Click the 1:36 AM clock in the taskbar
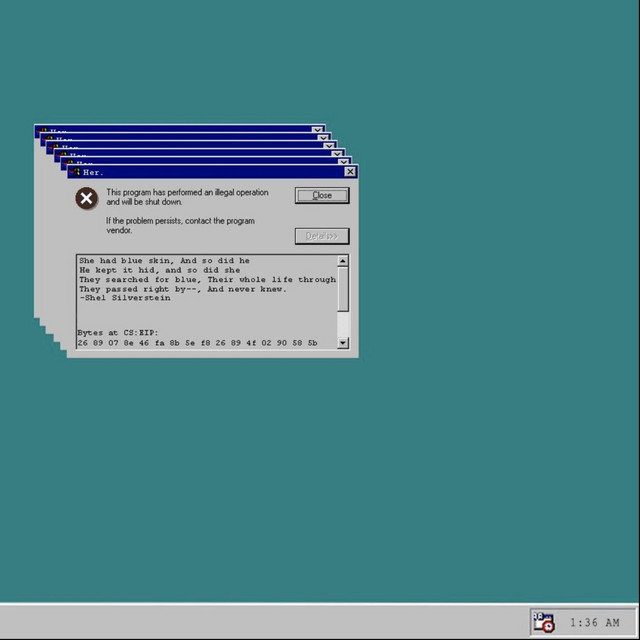Image resolution: width=640 pixels, height=640 pixels. [594, 623]
